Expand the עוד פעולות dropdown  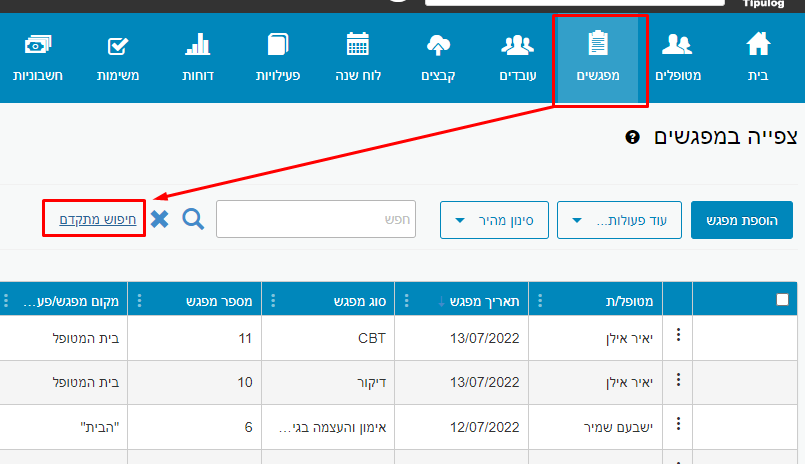[x=619, y=220]
